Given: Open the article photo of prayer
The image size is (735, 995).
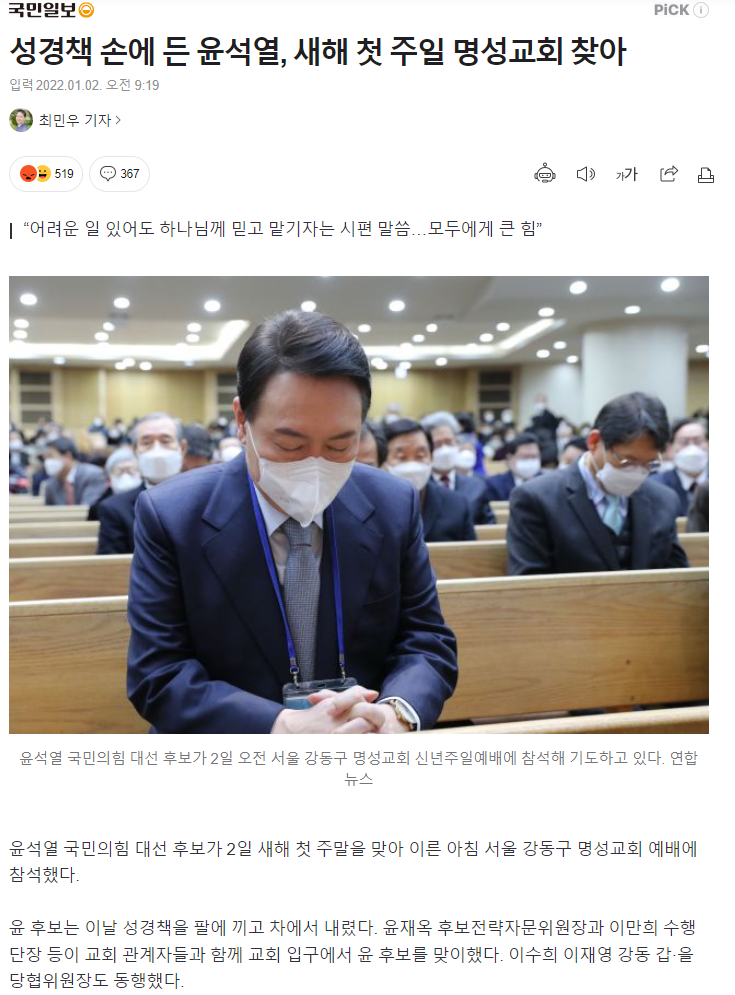Looking at the screenshot, I should tap(359, 504).
